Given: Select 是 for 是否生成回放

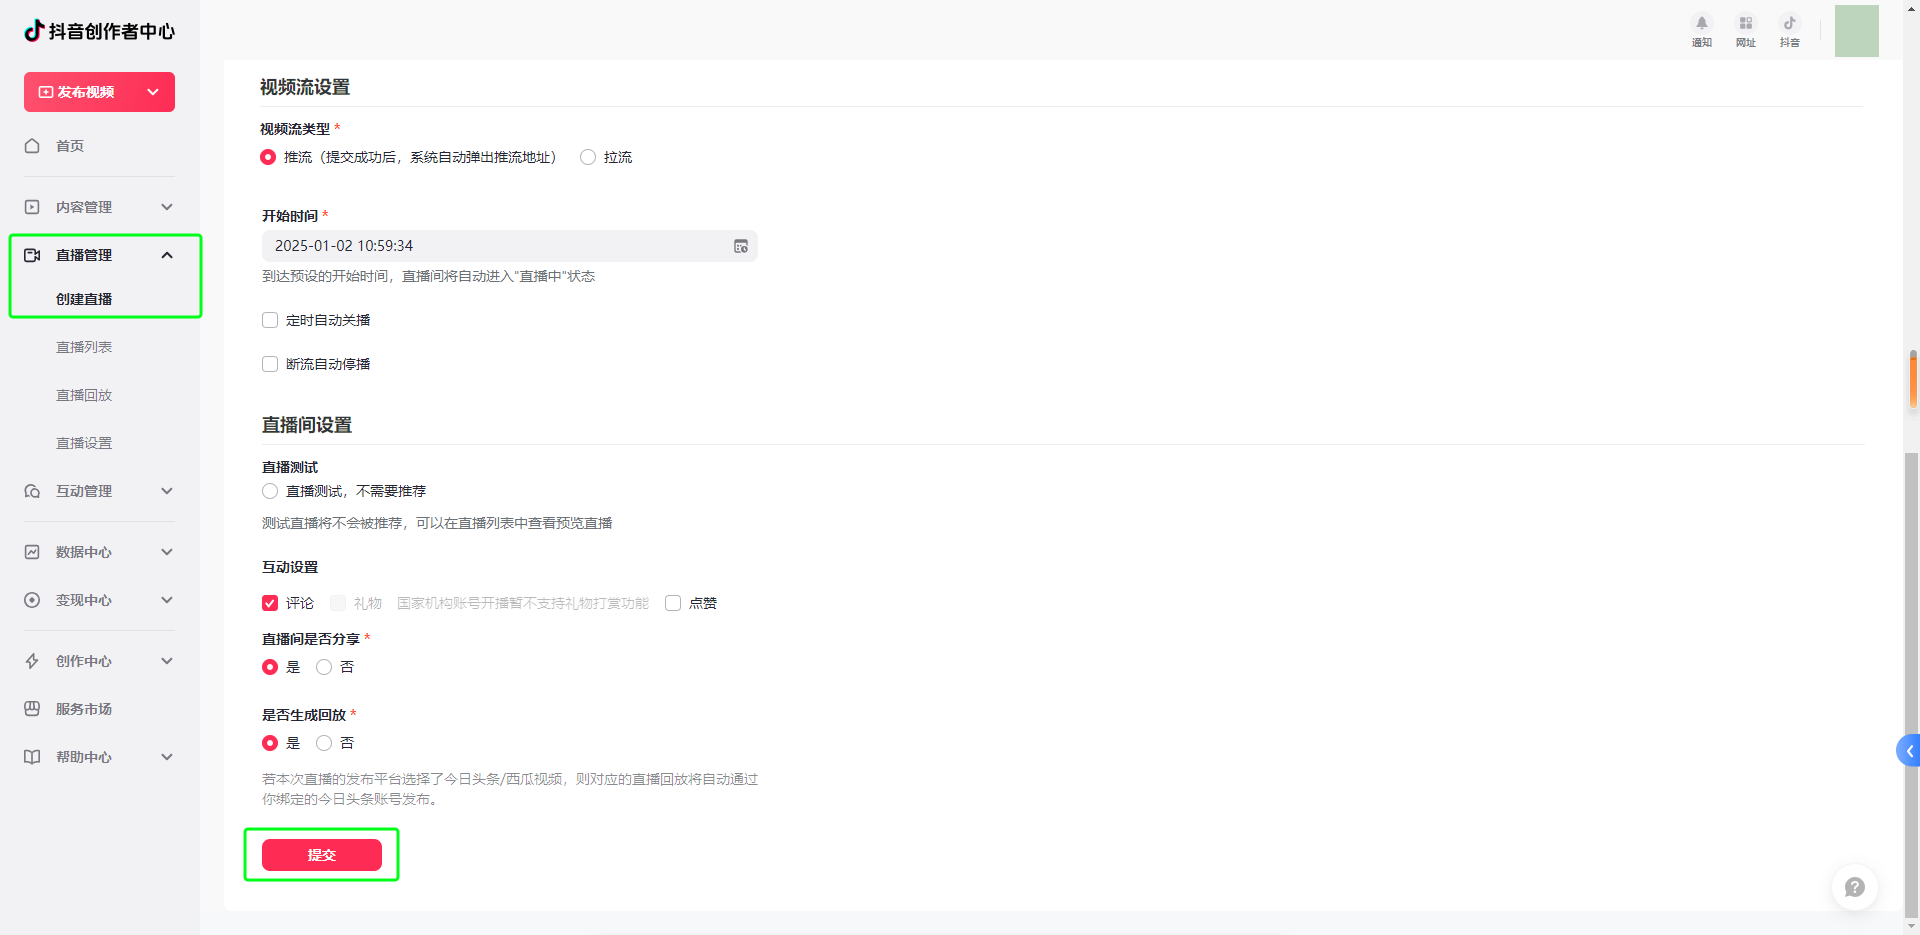Looking at the screenshot, I should click(270, 743).
